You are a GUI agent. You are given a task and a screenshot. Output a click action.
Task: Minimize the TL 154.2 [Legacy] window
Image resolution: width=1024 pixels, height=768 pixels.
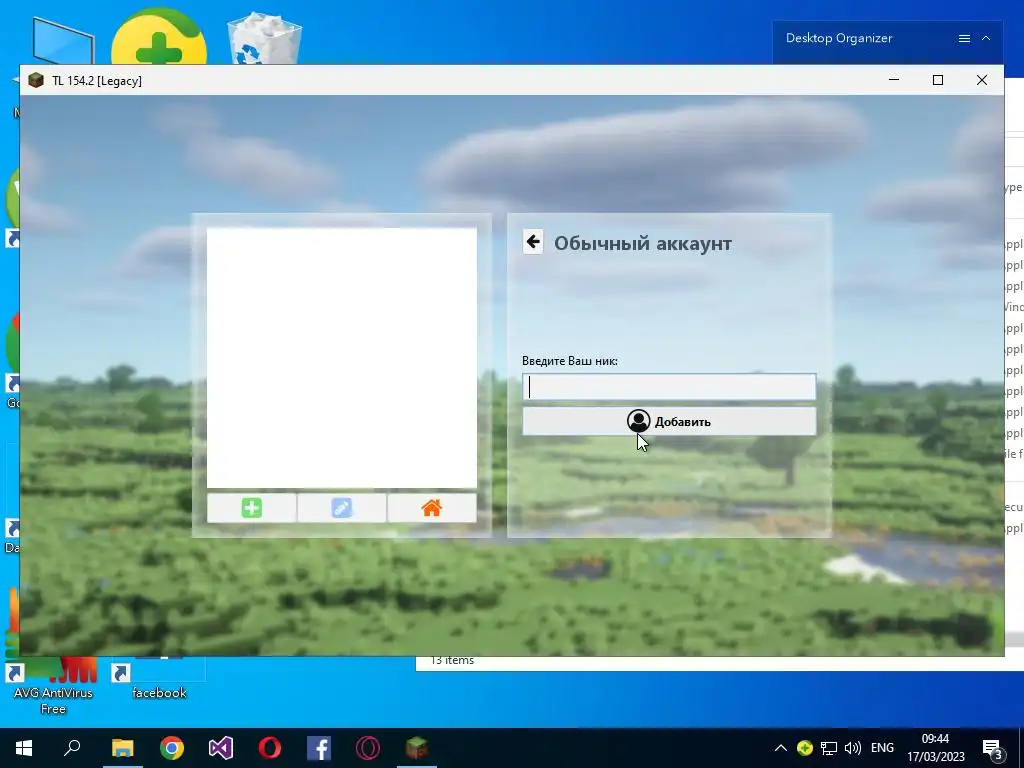(x=894, y=80)
